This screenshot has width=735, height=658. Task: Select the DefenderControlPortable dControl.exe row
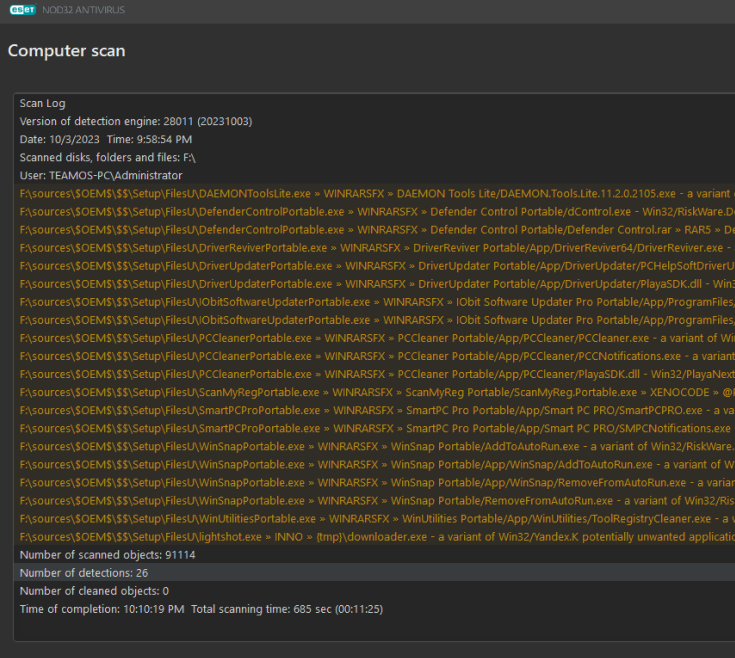[375, 211]
